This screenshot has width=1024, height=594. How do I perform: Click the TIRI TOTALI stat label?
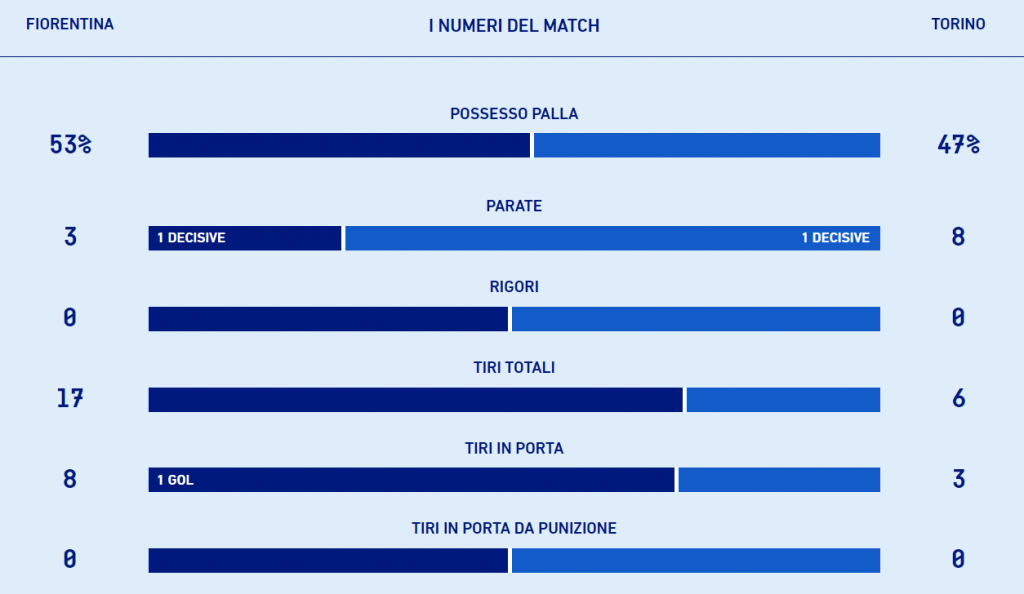pos(514,368)
